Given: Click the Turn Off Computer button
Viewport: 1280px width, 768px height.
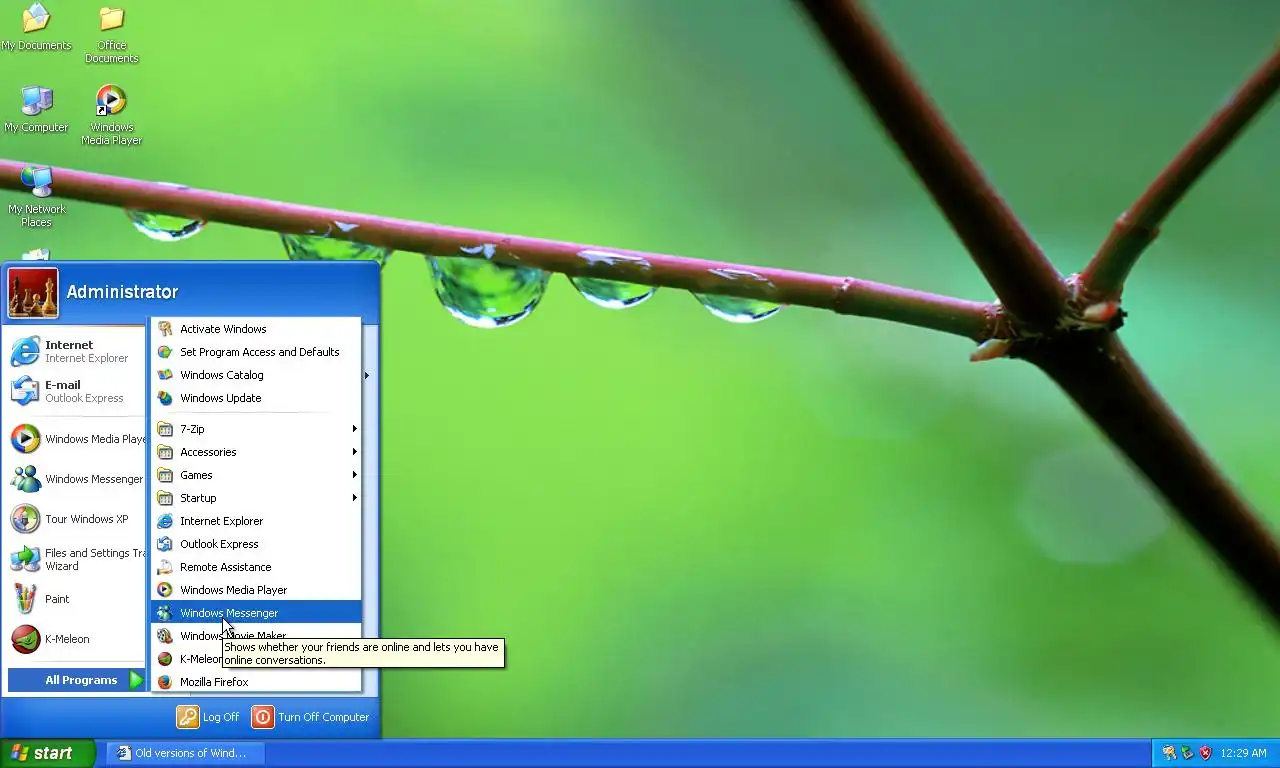Looking at the screenshot, I should coord(310,717).
